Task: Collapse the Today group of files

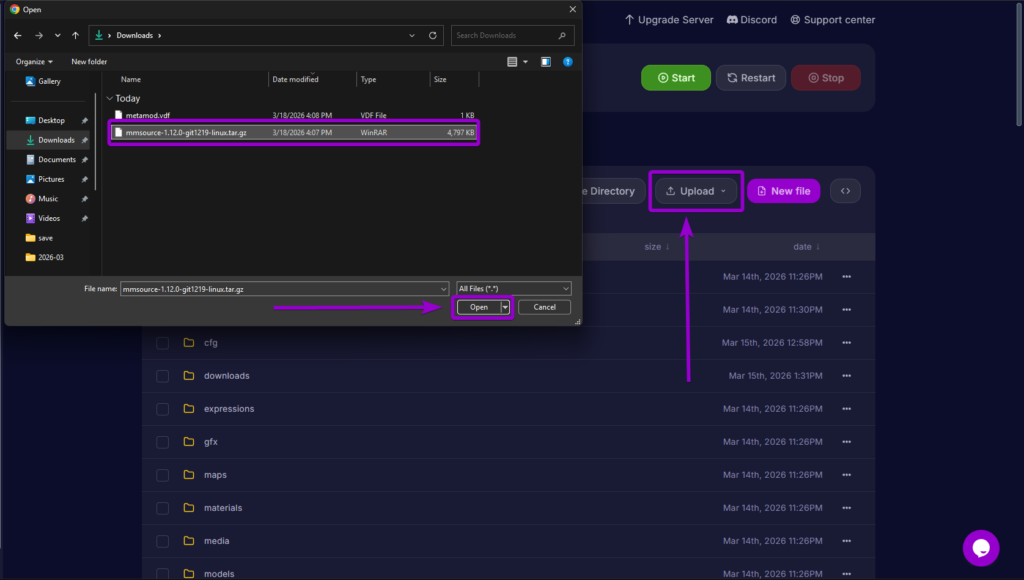Action: coord(108,98)
